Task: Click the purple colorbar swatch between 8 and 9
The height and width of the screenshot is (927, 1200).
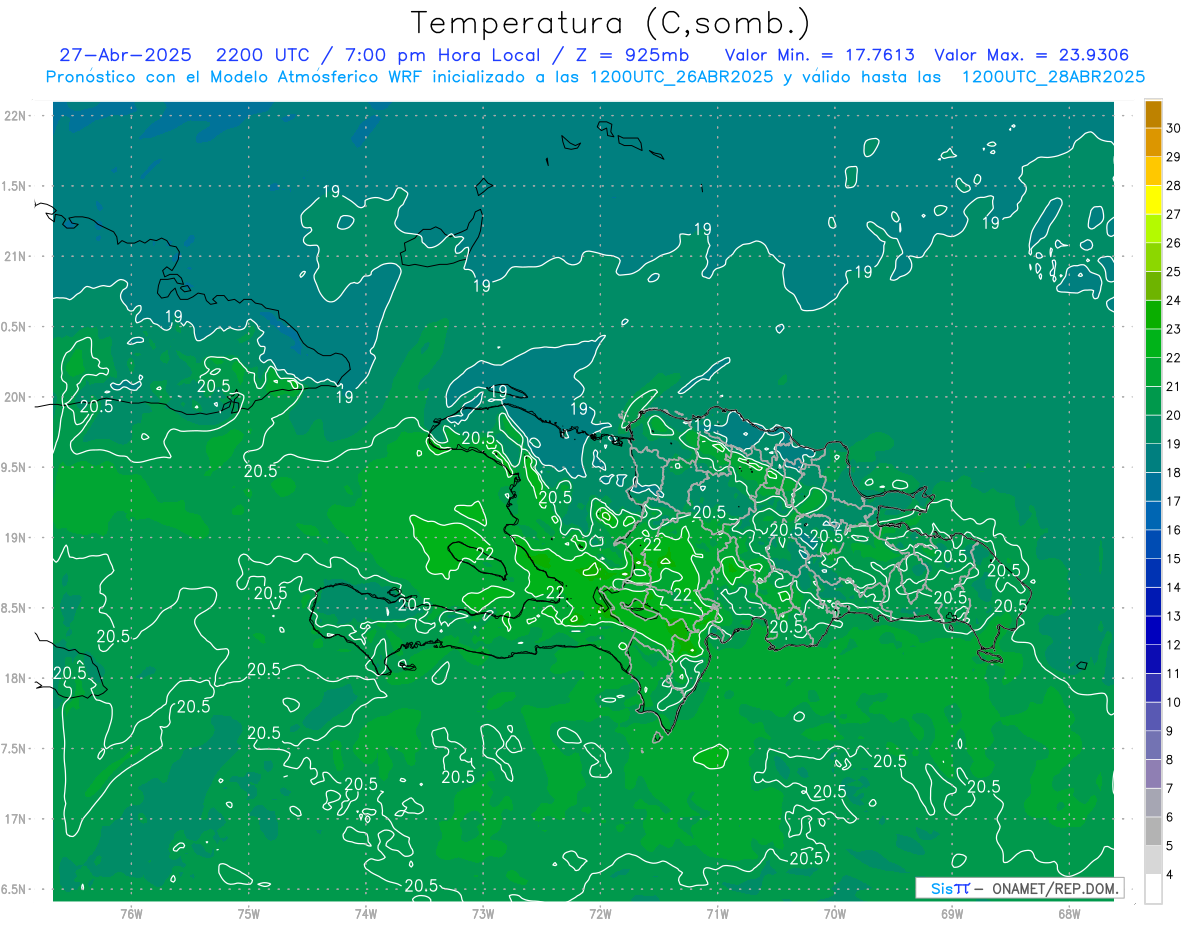Action: [x=1153, y=745]
